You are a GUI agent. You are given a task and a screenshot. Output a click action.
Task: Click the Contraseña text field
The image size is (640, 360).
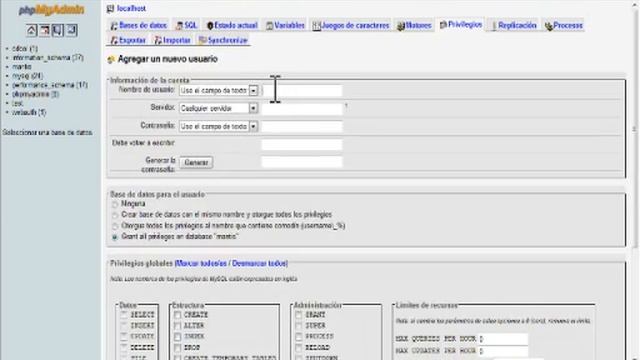click(302, 127)
